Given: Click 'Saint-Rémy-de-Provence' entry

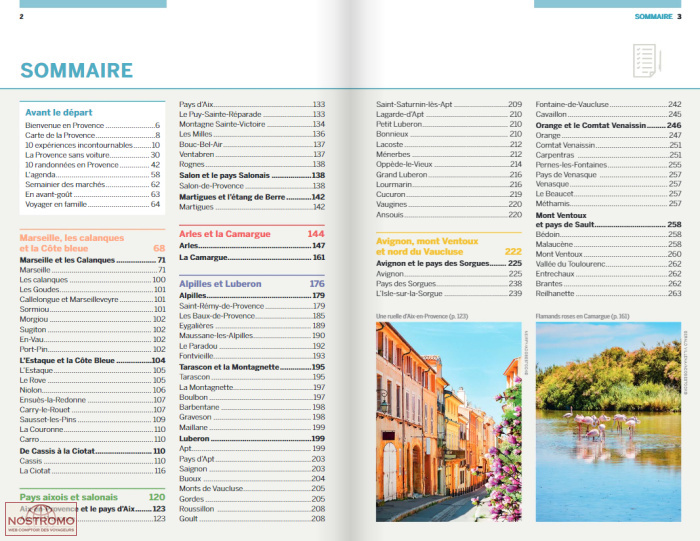Looking at the screenshot, I should click(252, 306).
